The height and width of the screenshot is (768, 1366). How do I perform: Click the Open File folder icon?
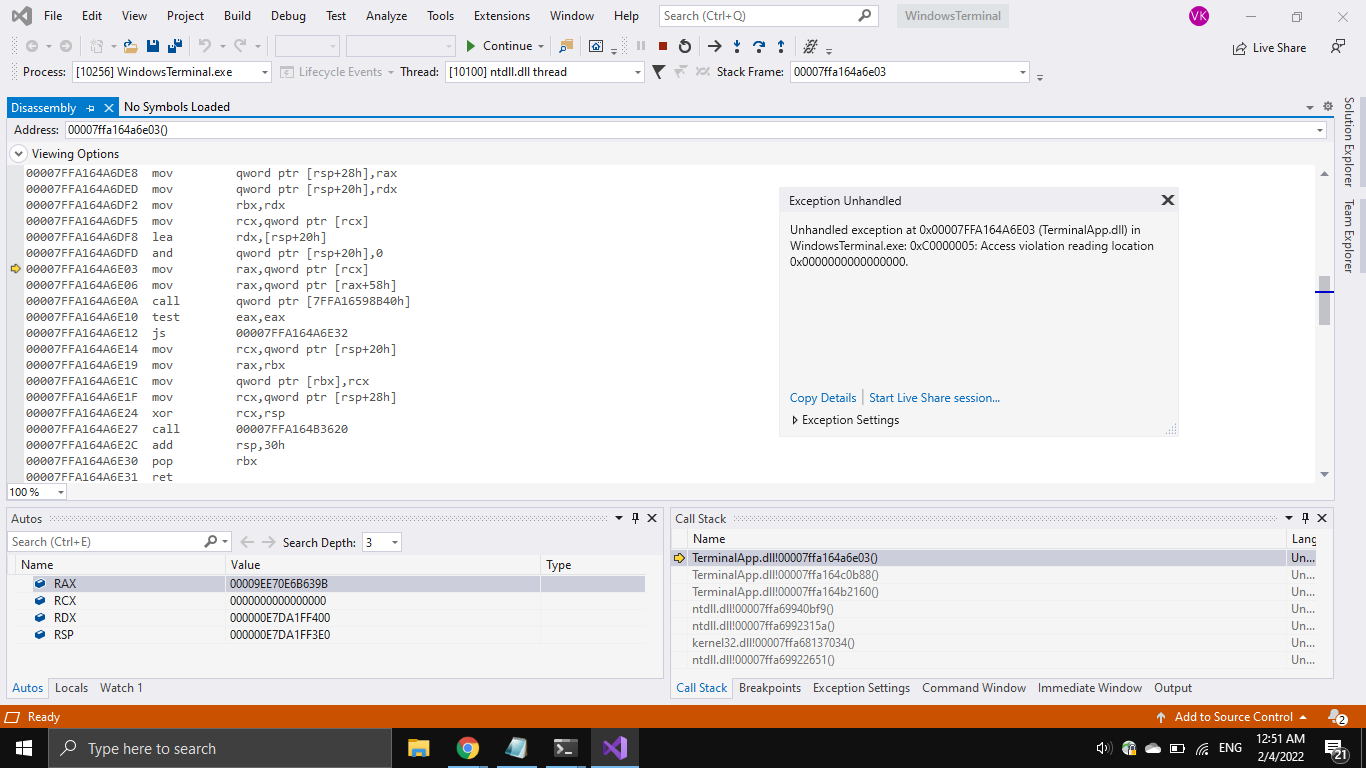131,46
